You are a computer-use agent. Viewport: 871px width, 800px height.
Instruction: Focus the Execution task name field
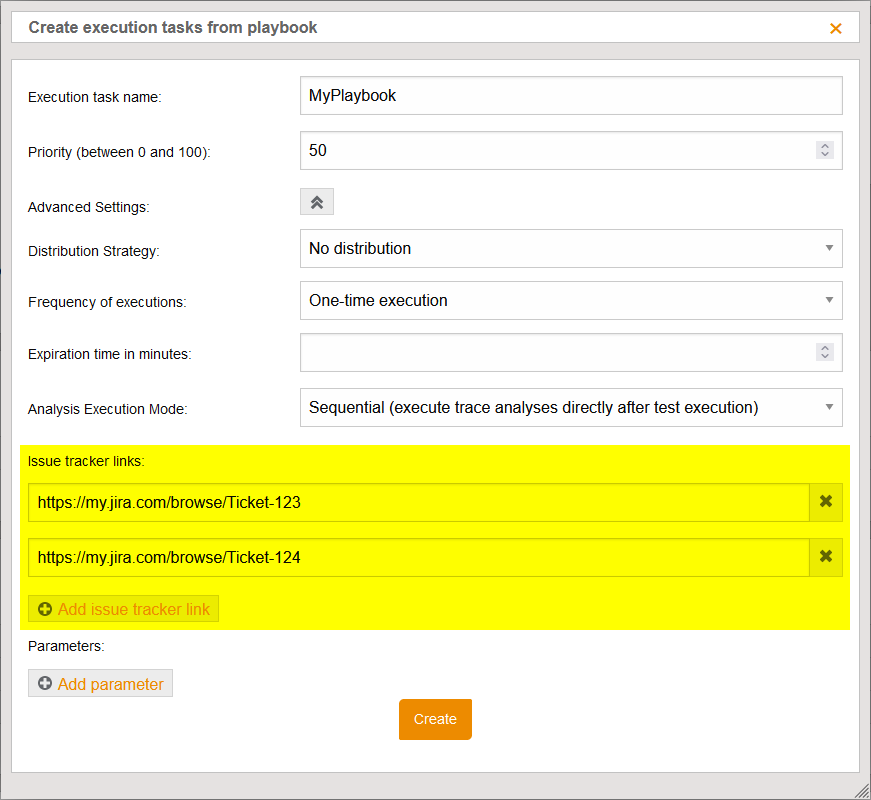(x=570, y=96)
